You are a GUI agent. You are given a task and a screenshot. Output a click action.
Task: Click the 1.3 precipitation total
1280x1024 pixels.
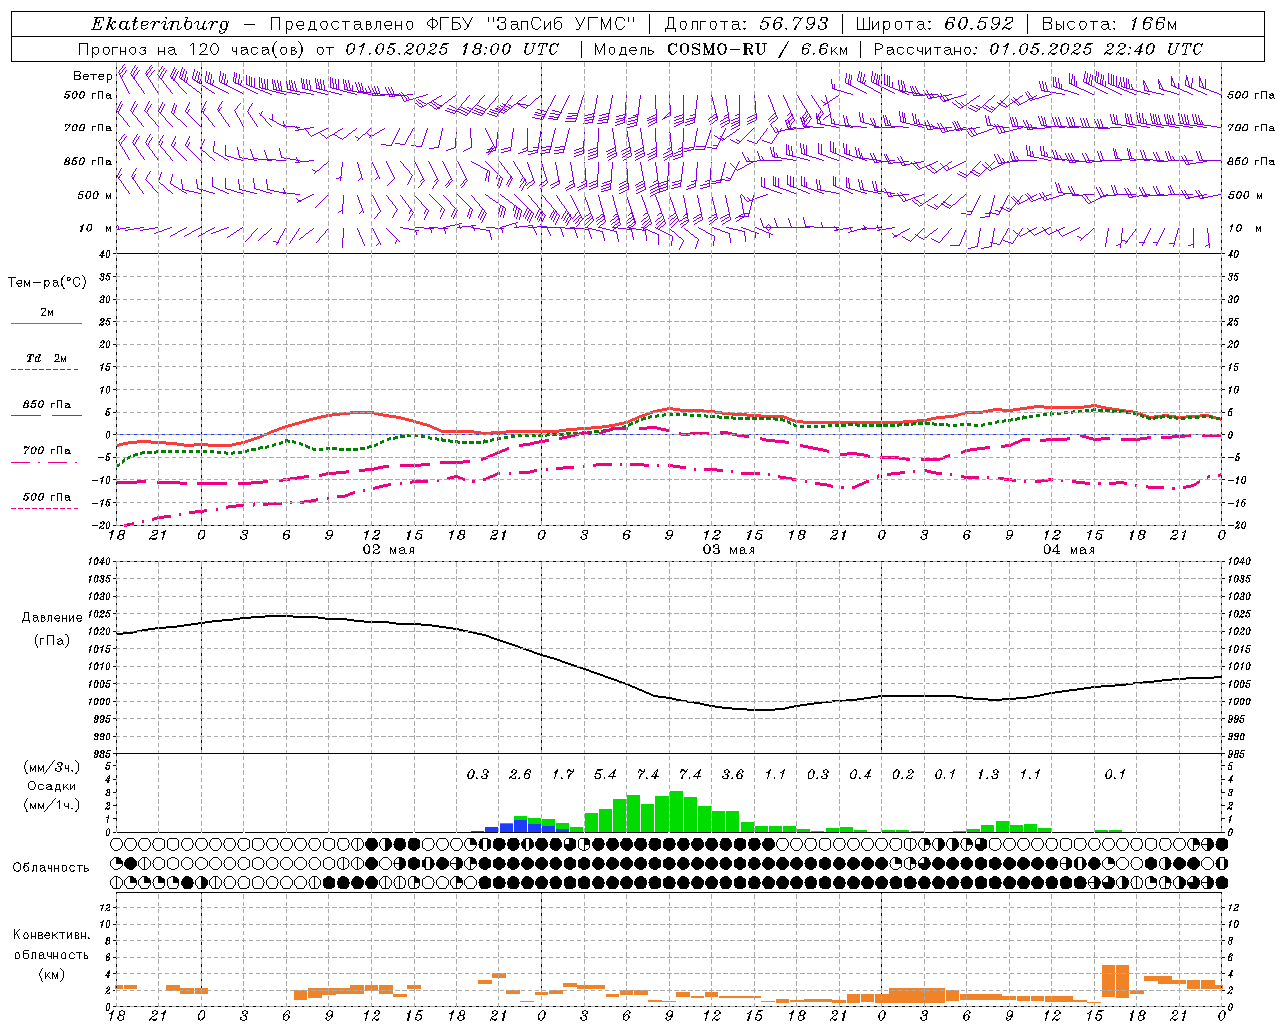pyautogui.click(x=988, y=774)
